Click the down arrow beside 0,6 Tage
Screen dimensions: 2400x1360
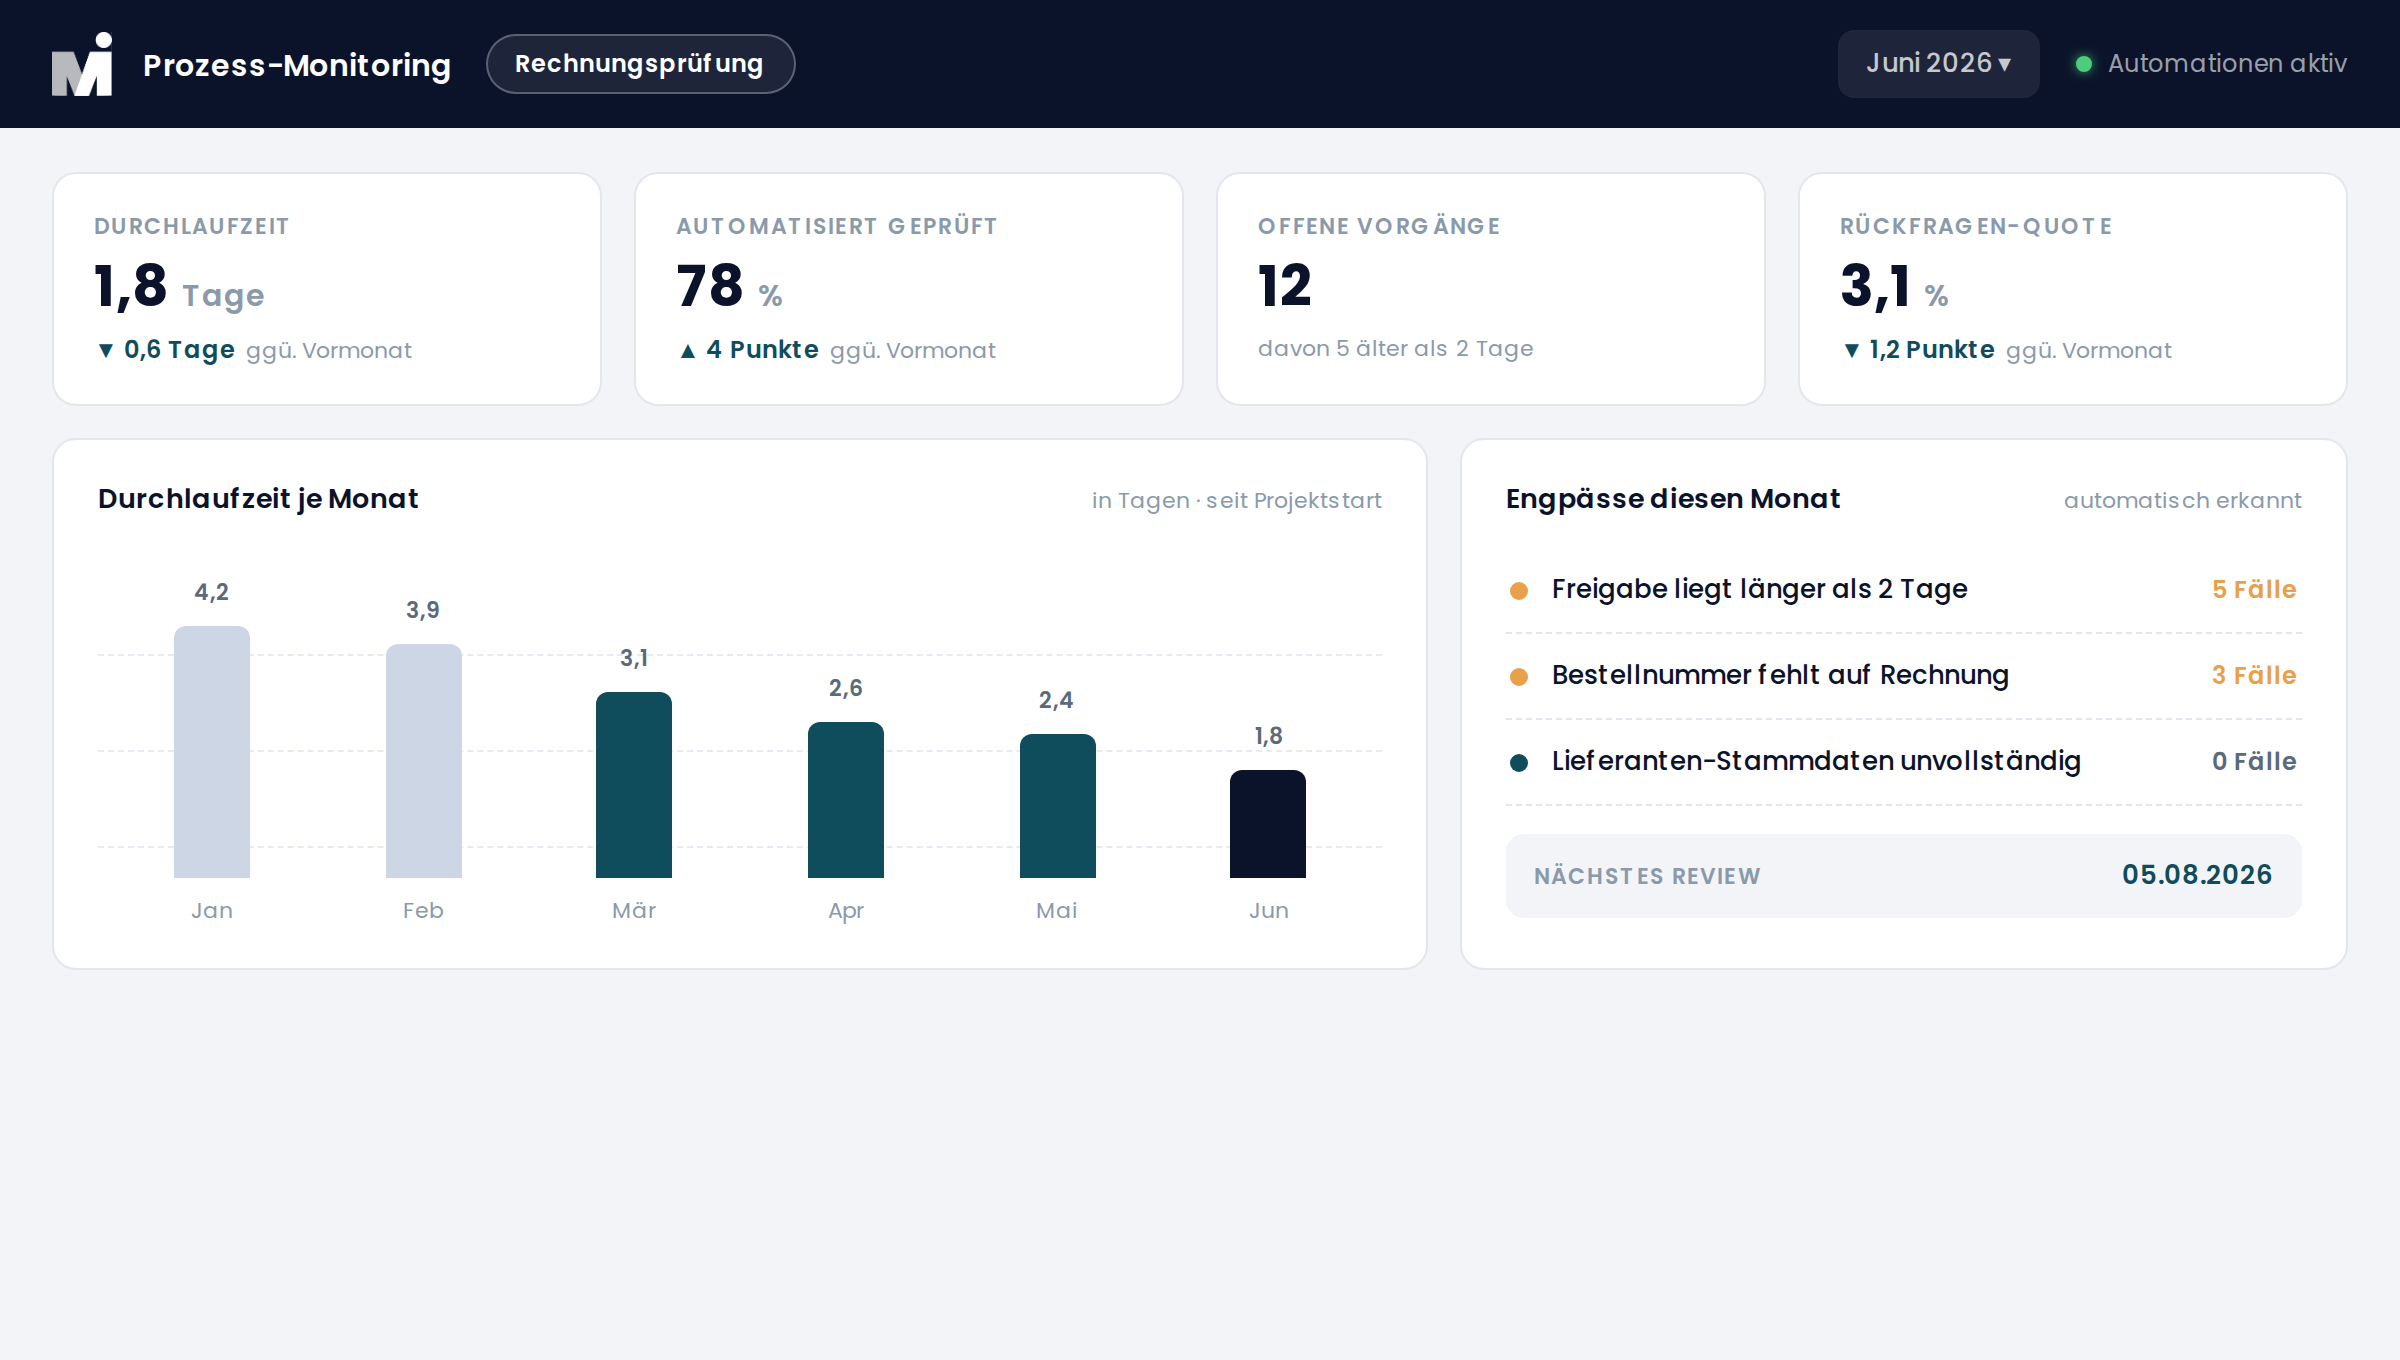click(106, 350)
